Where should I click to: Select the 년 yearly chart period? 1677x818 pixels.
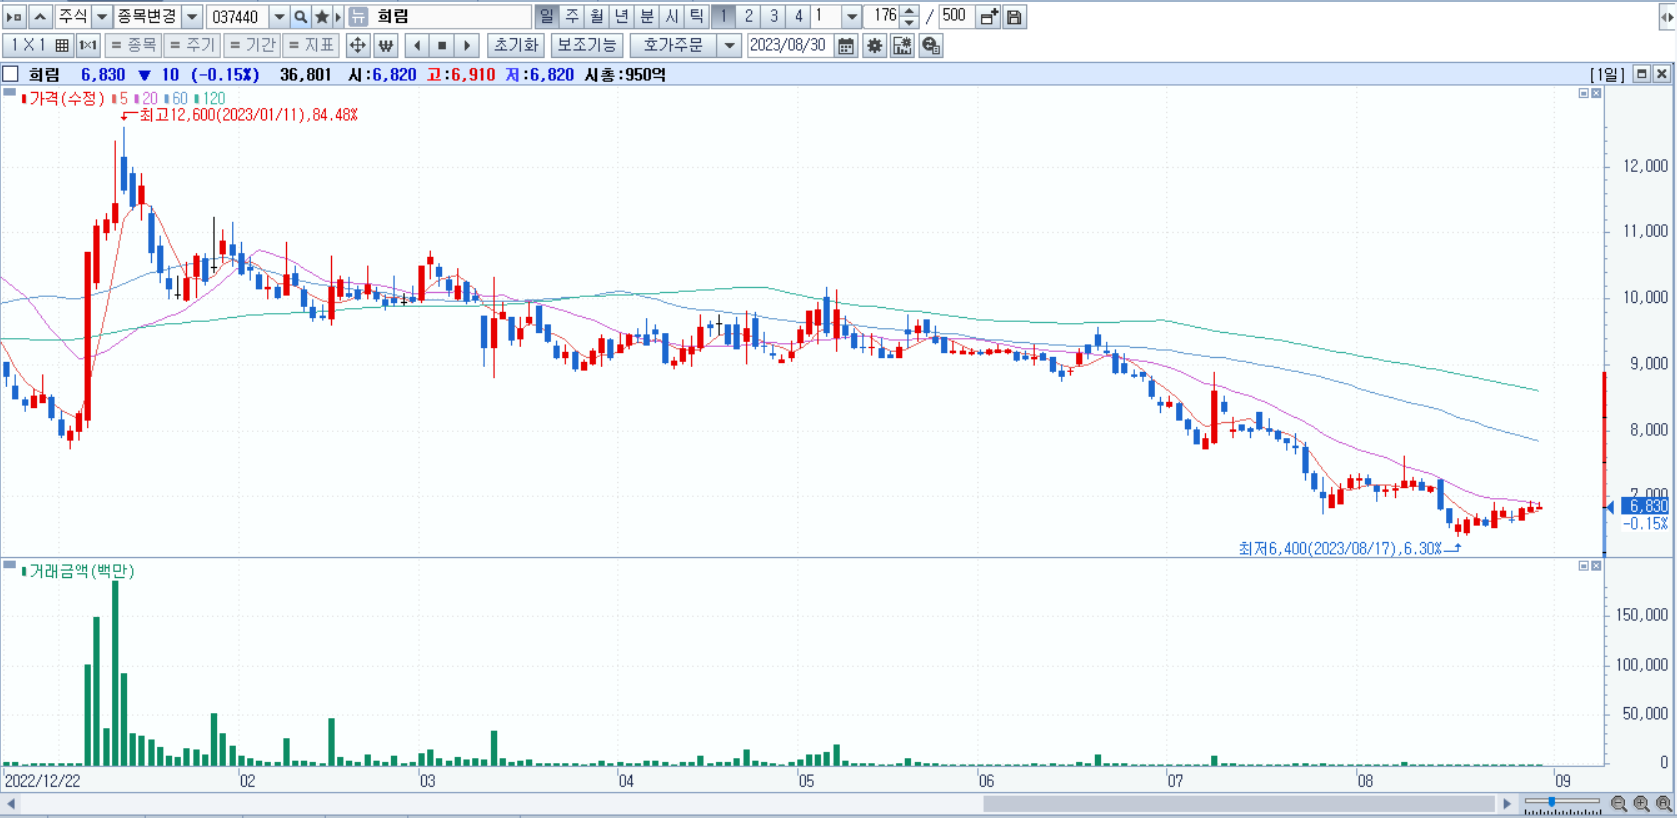point(622,16)
